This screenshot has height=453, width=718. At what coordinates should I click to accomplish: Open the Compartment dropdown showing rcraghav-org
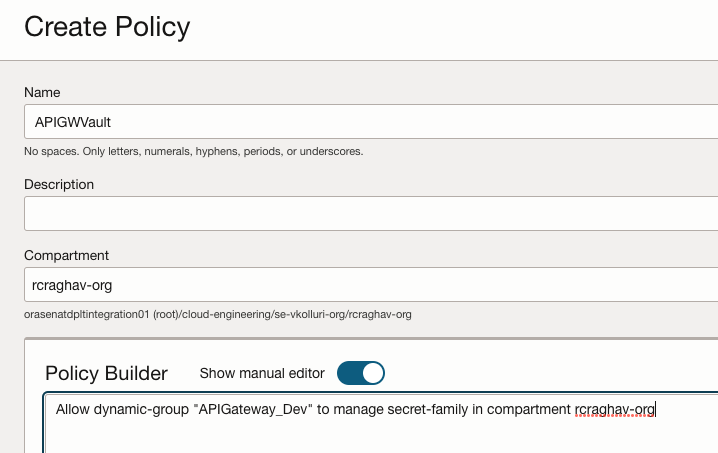[370, 284]
